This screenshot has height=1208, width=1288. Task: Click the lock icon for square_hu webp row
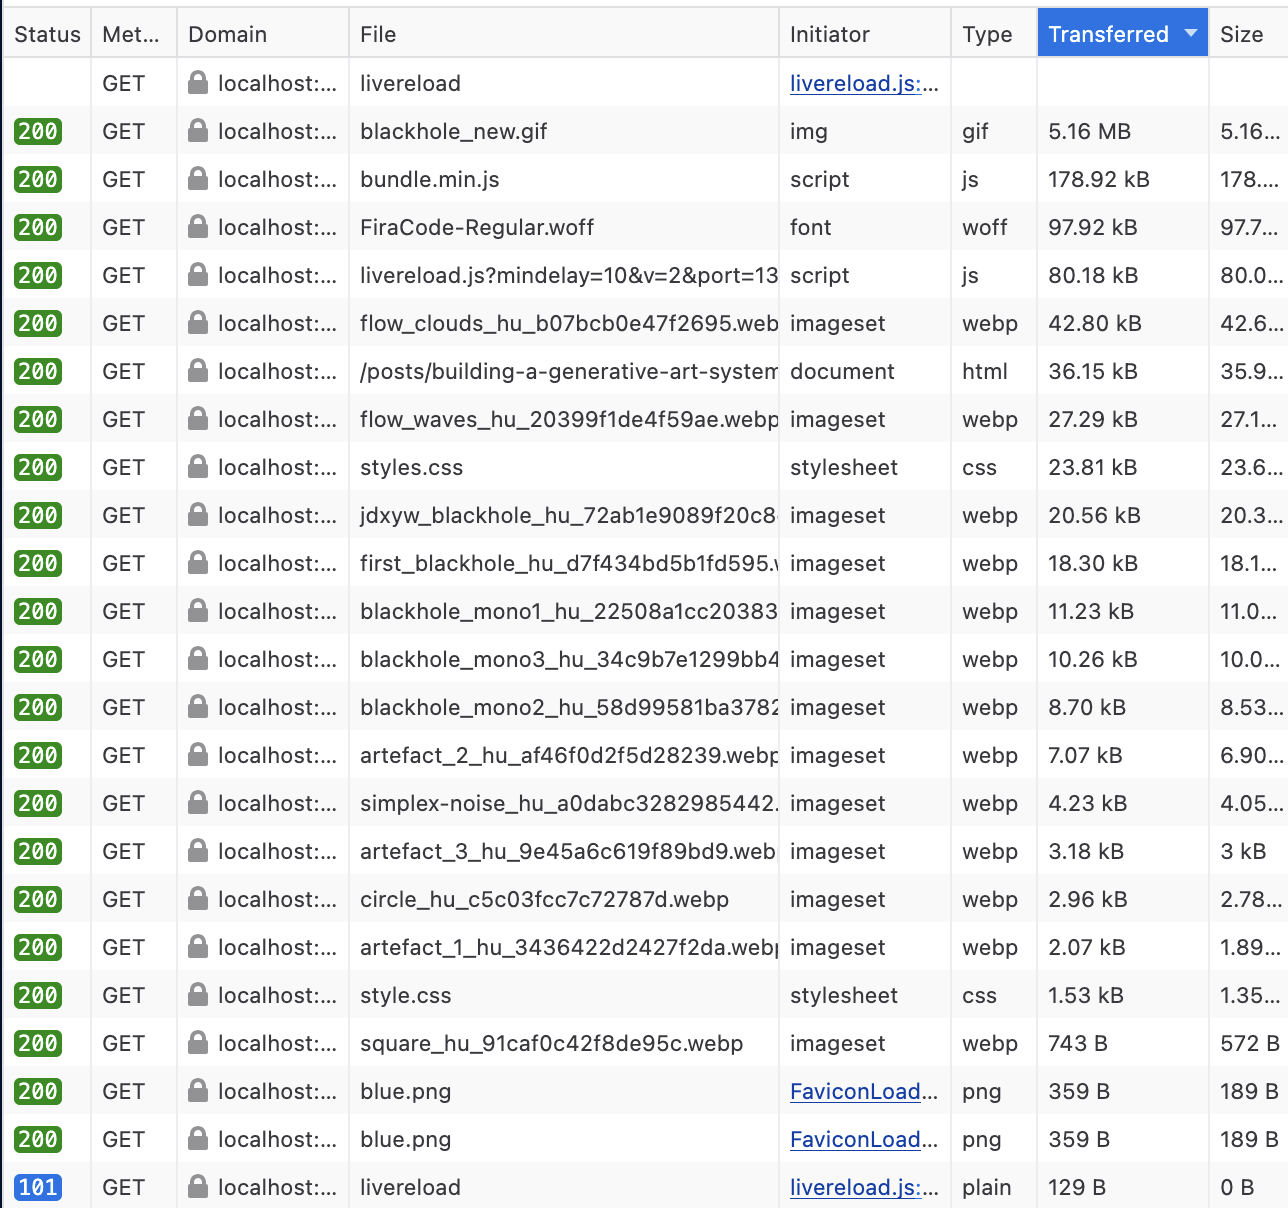(198, 1043)
